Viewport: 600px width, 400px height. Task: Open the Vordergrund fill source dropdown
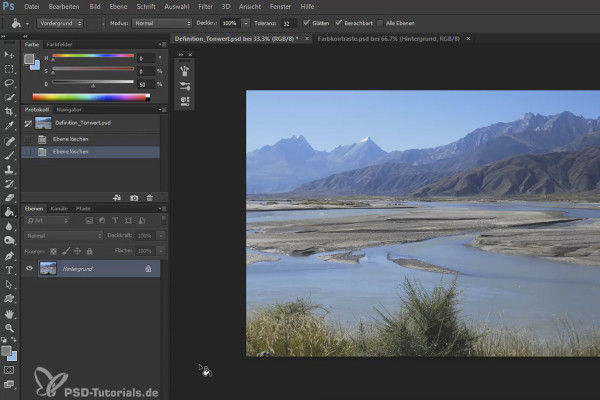[x=60, y=23]
